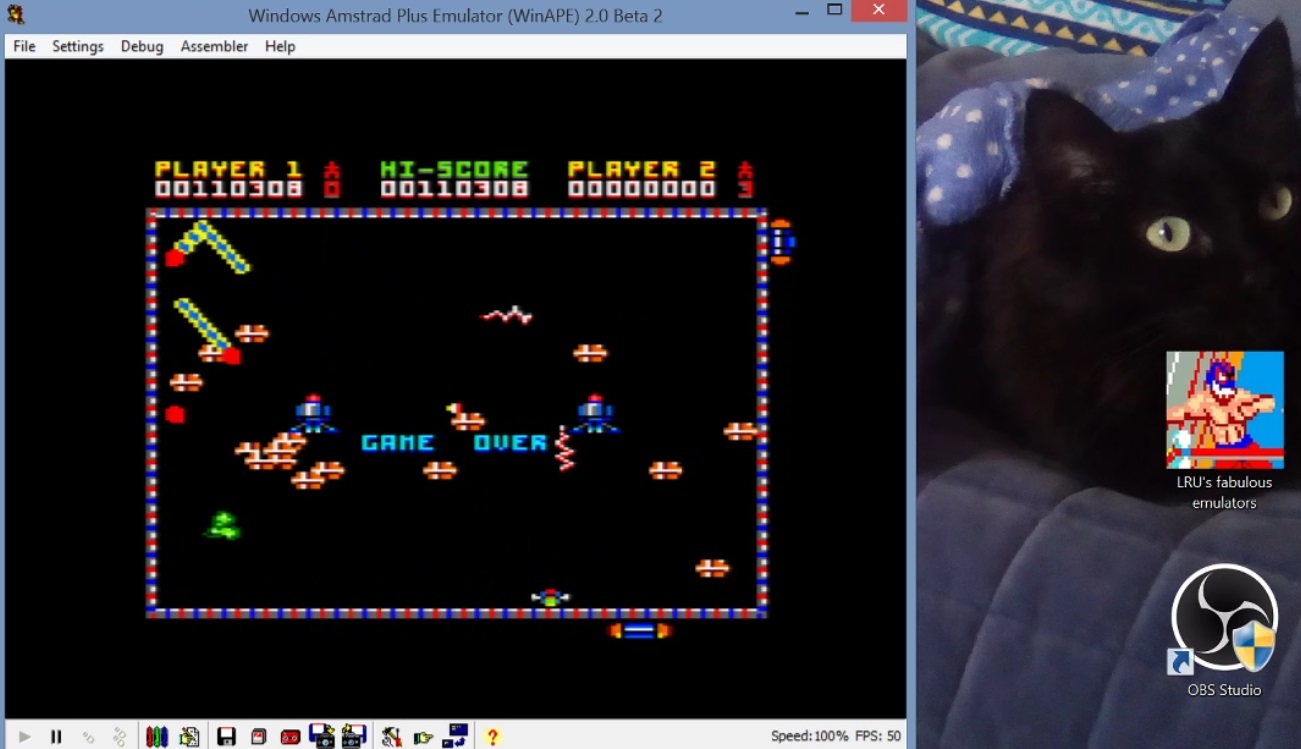Click the Pause emulation button
Screen dimensions: 1301x749
[x=56, y=737]
